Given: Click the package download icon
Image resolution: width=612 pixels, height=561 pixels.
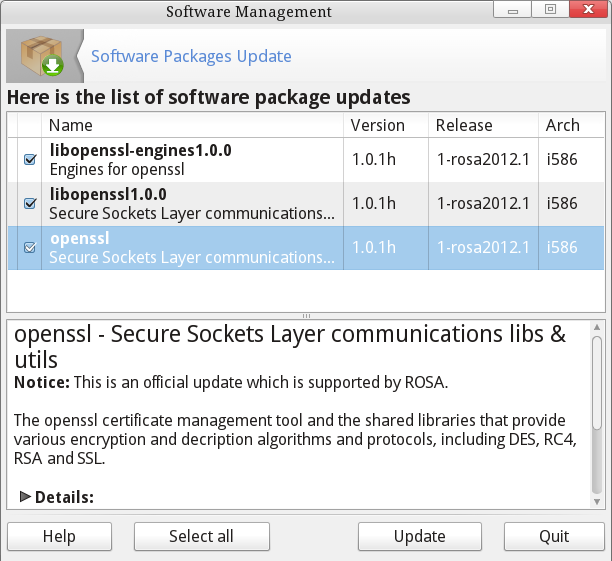Looking at the screenshot, I should click(44, 56).
